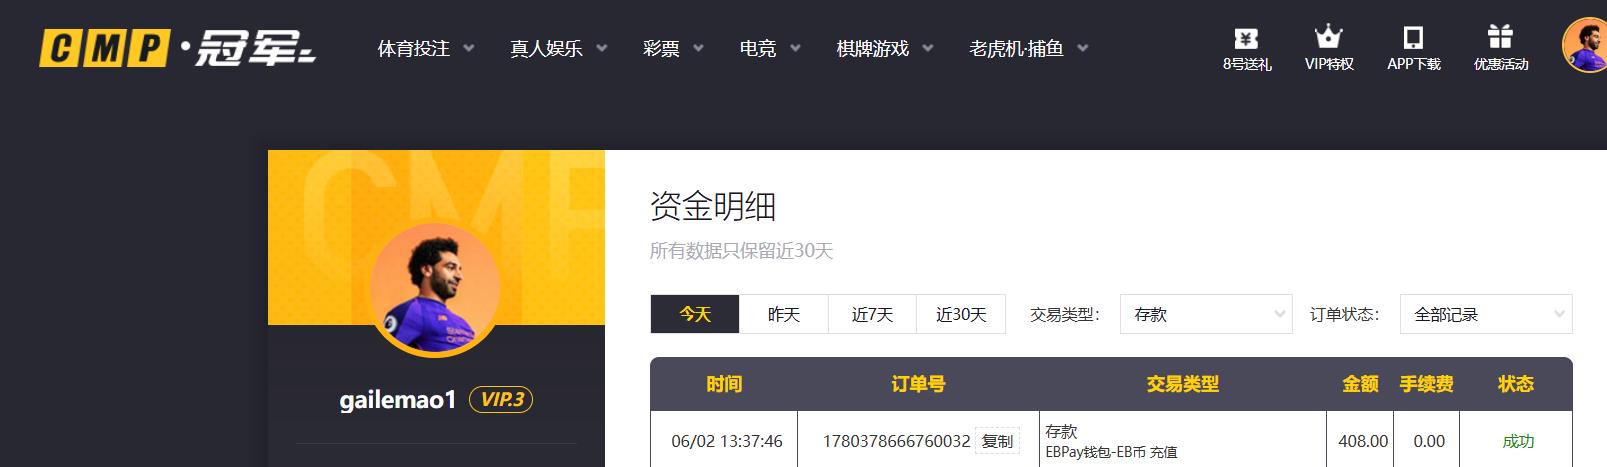Click order number 1780378666760032
1607x467 pixels.
(896, 441)
